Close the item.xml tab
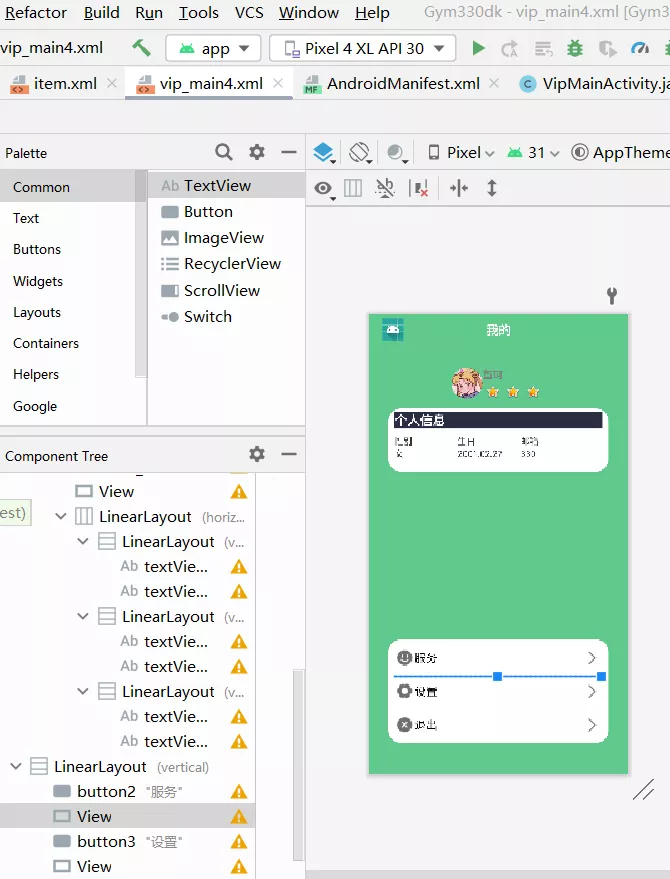670x879 pixels. point(112,84)
